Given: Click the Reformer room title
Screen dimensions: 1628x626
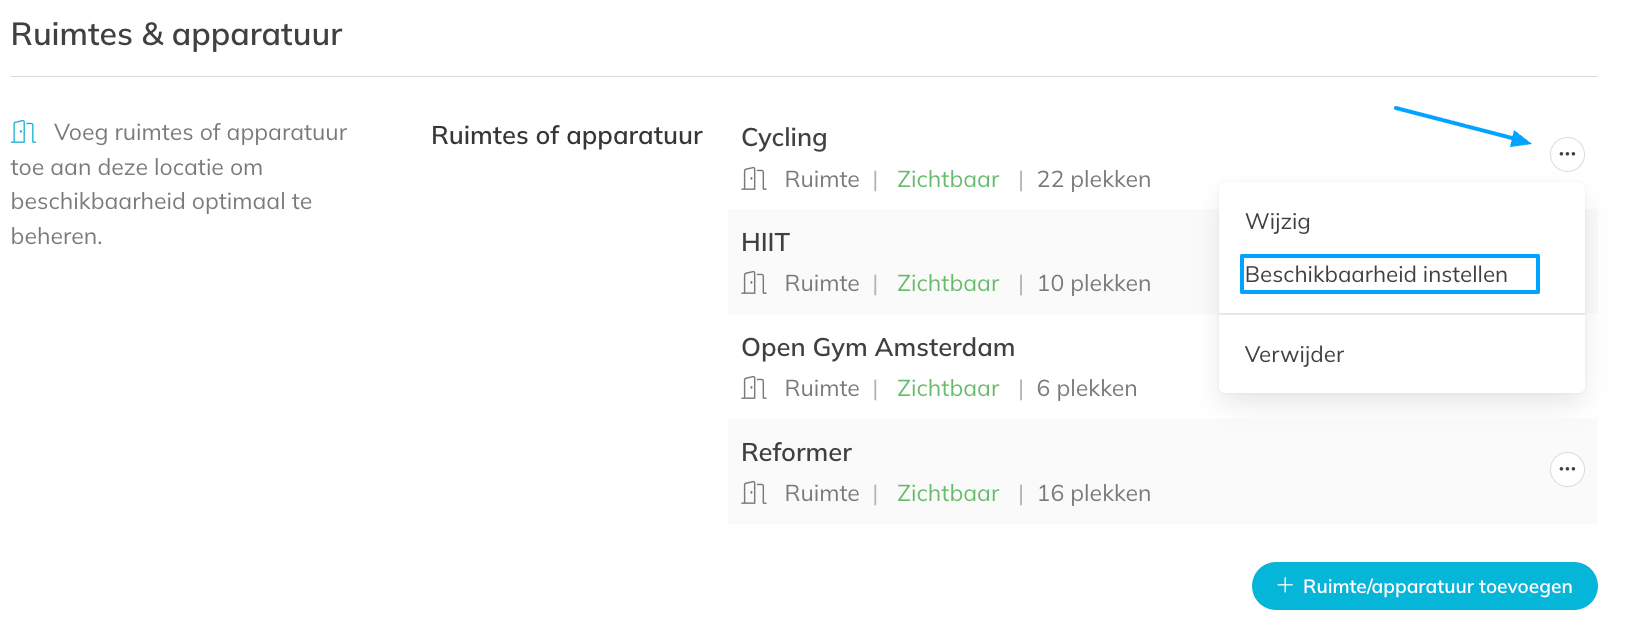Looking at the screenshot, I should click(796, 453).
